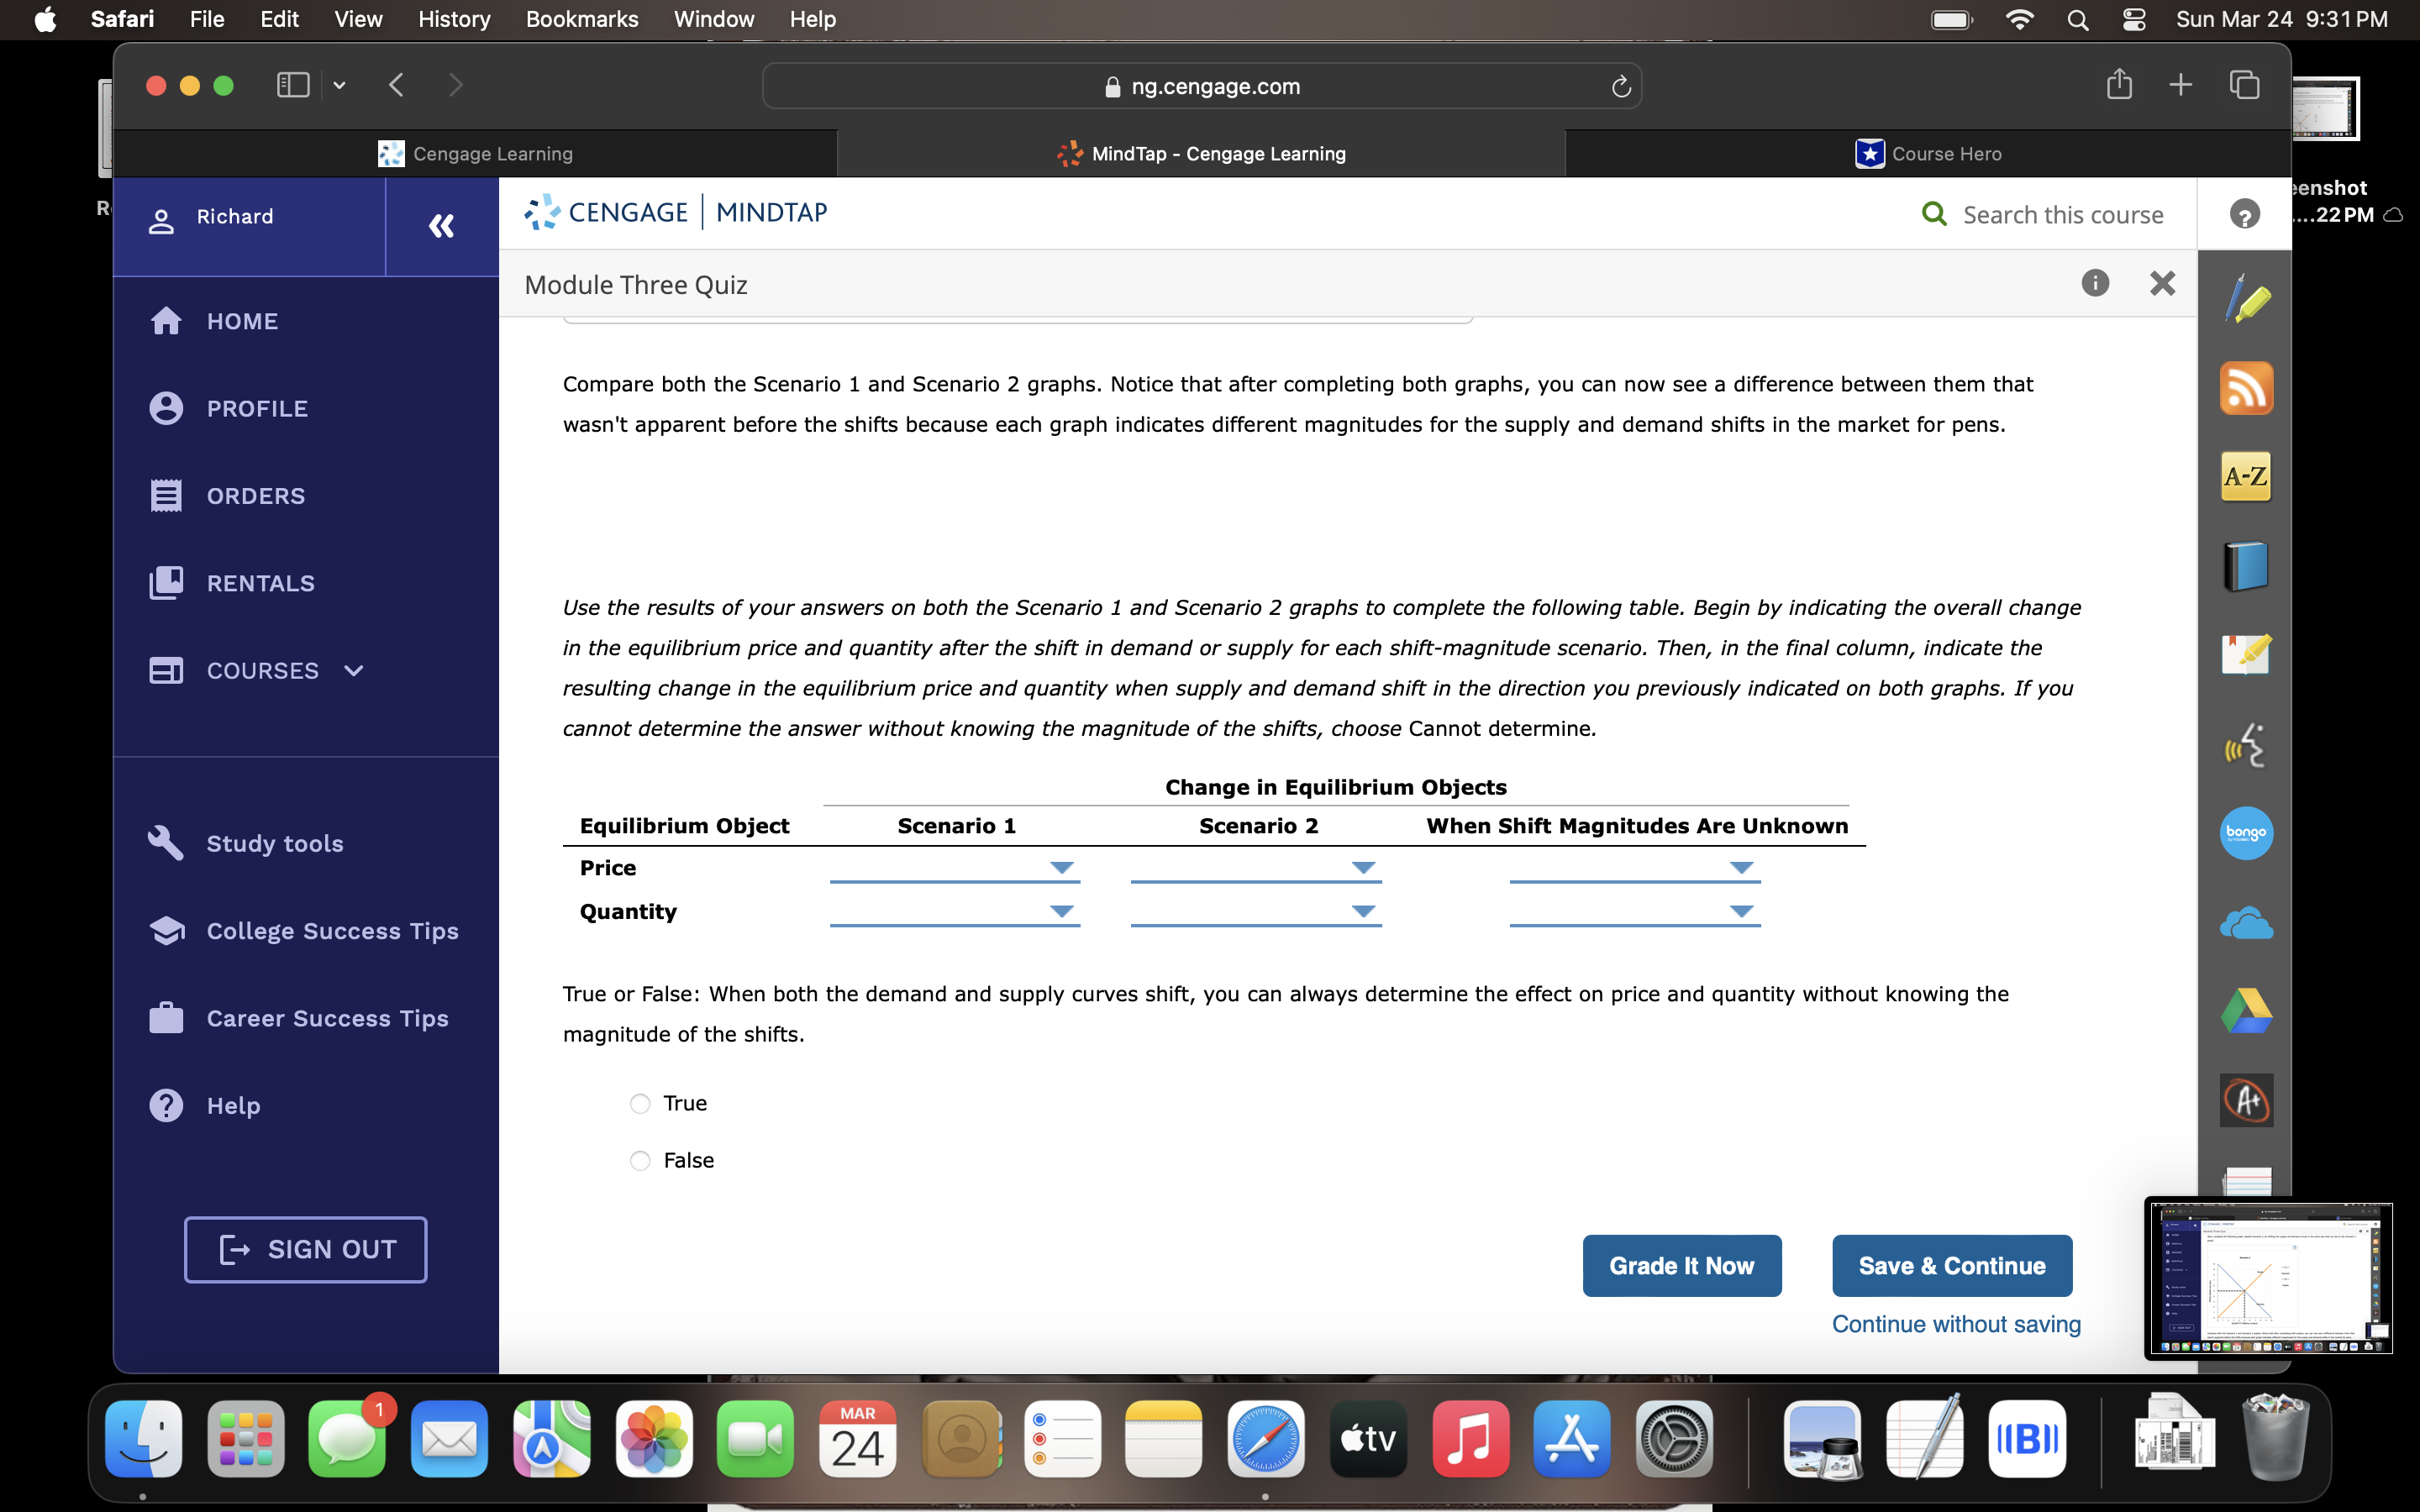Open the RSS feed app icon
Screen dimensions: 2420x1512
point(2245,388)
